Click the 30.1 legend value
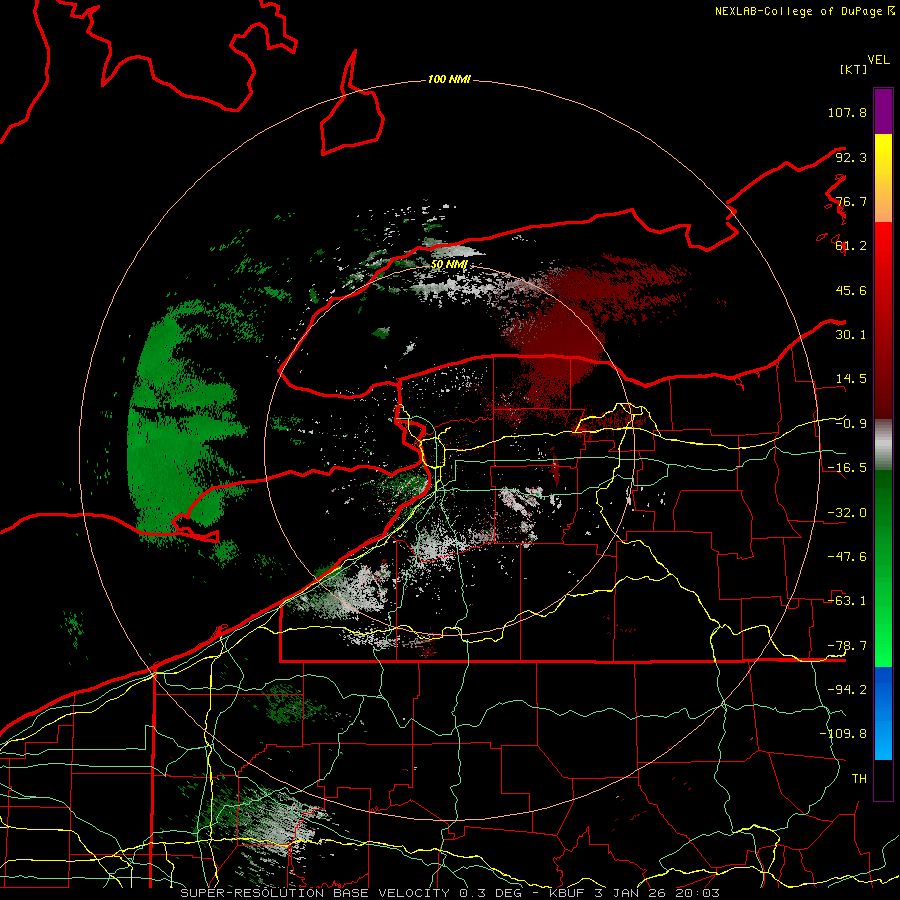 pos(851,335)
